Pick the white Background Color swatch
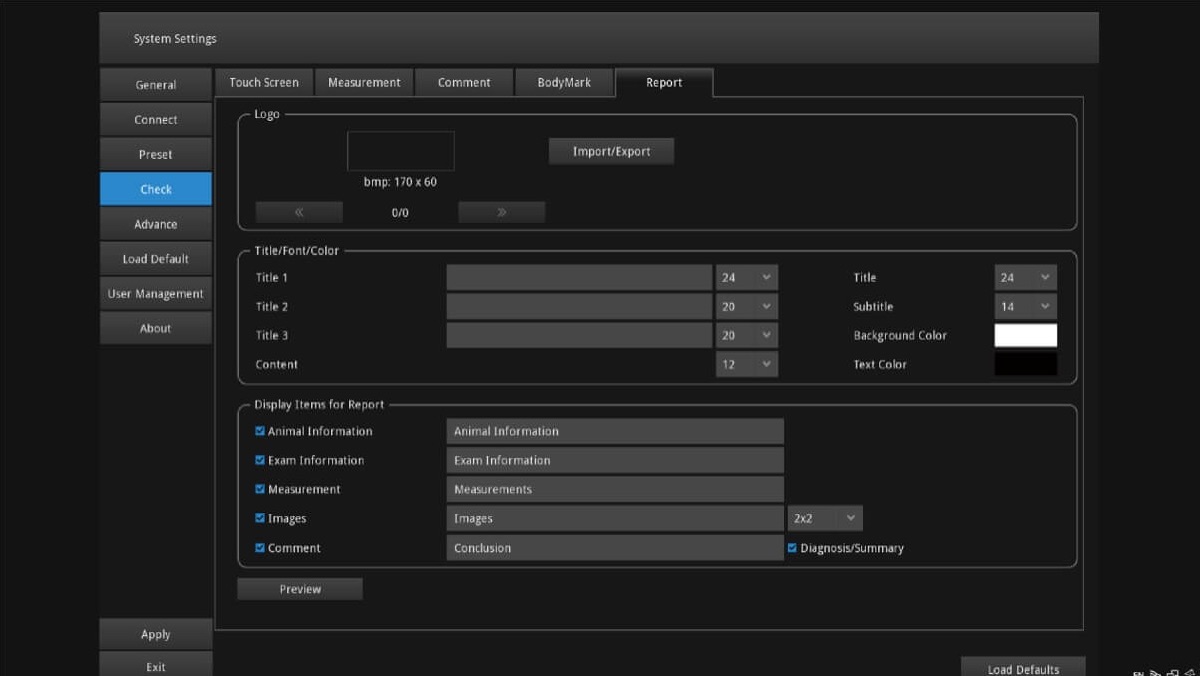The image size is (1200, 676). point(1025,336)
